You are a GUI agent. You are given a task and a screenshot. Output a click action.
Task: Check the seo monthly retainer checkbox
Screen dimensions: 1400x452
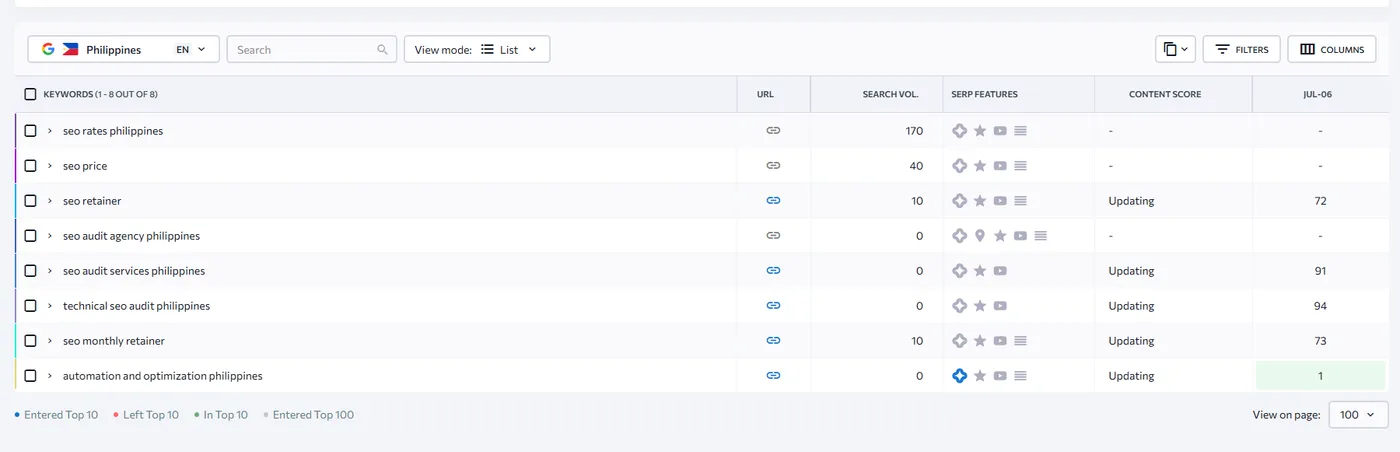point(30,341)
